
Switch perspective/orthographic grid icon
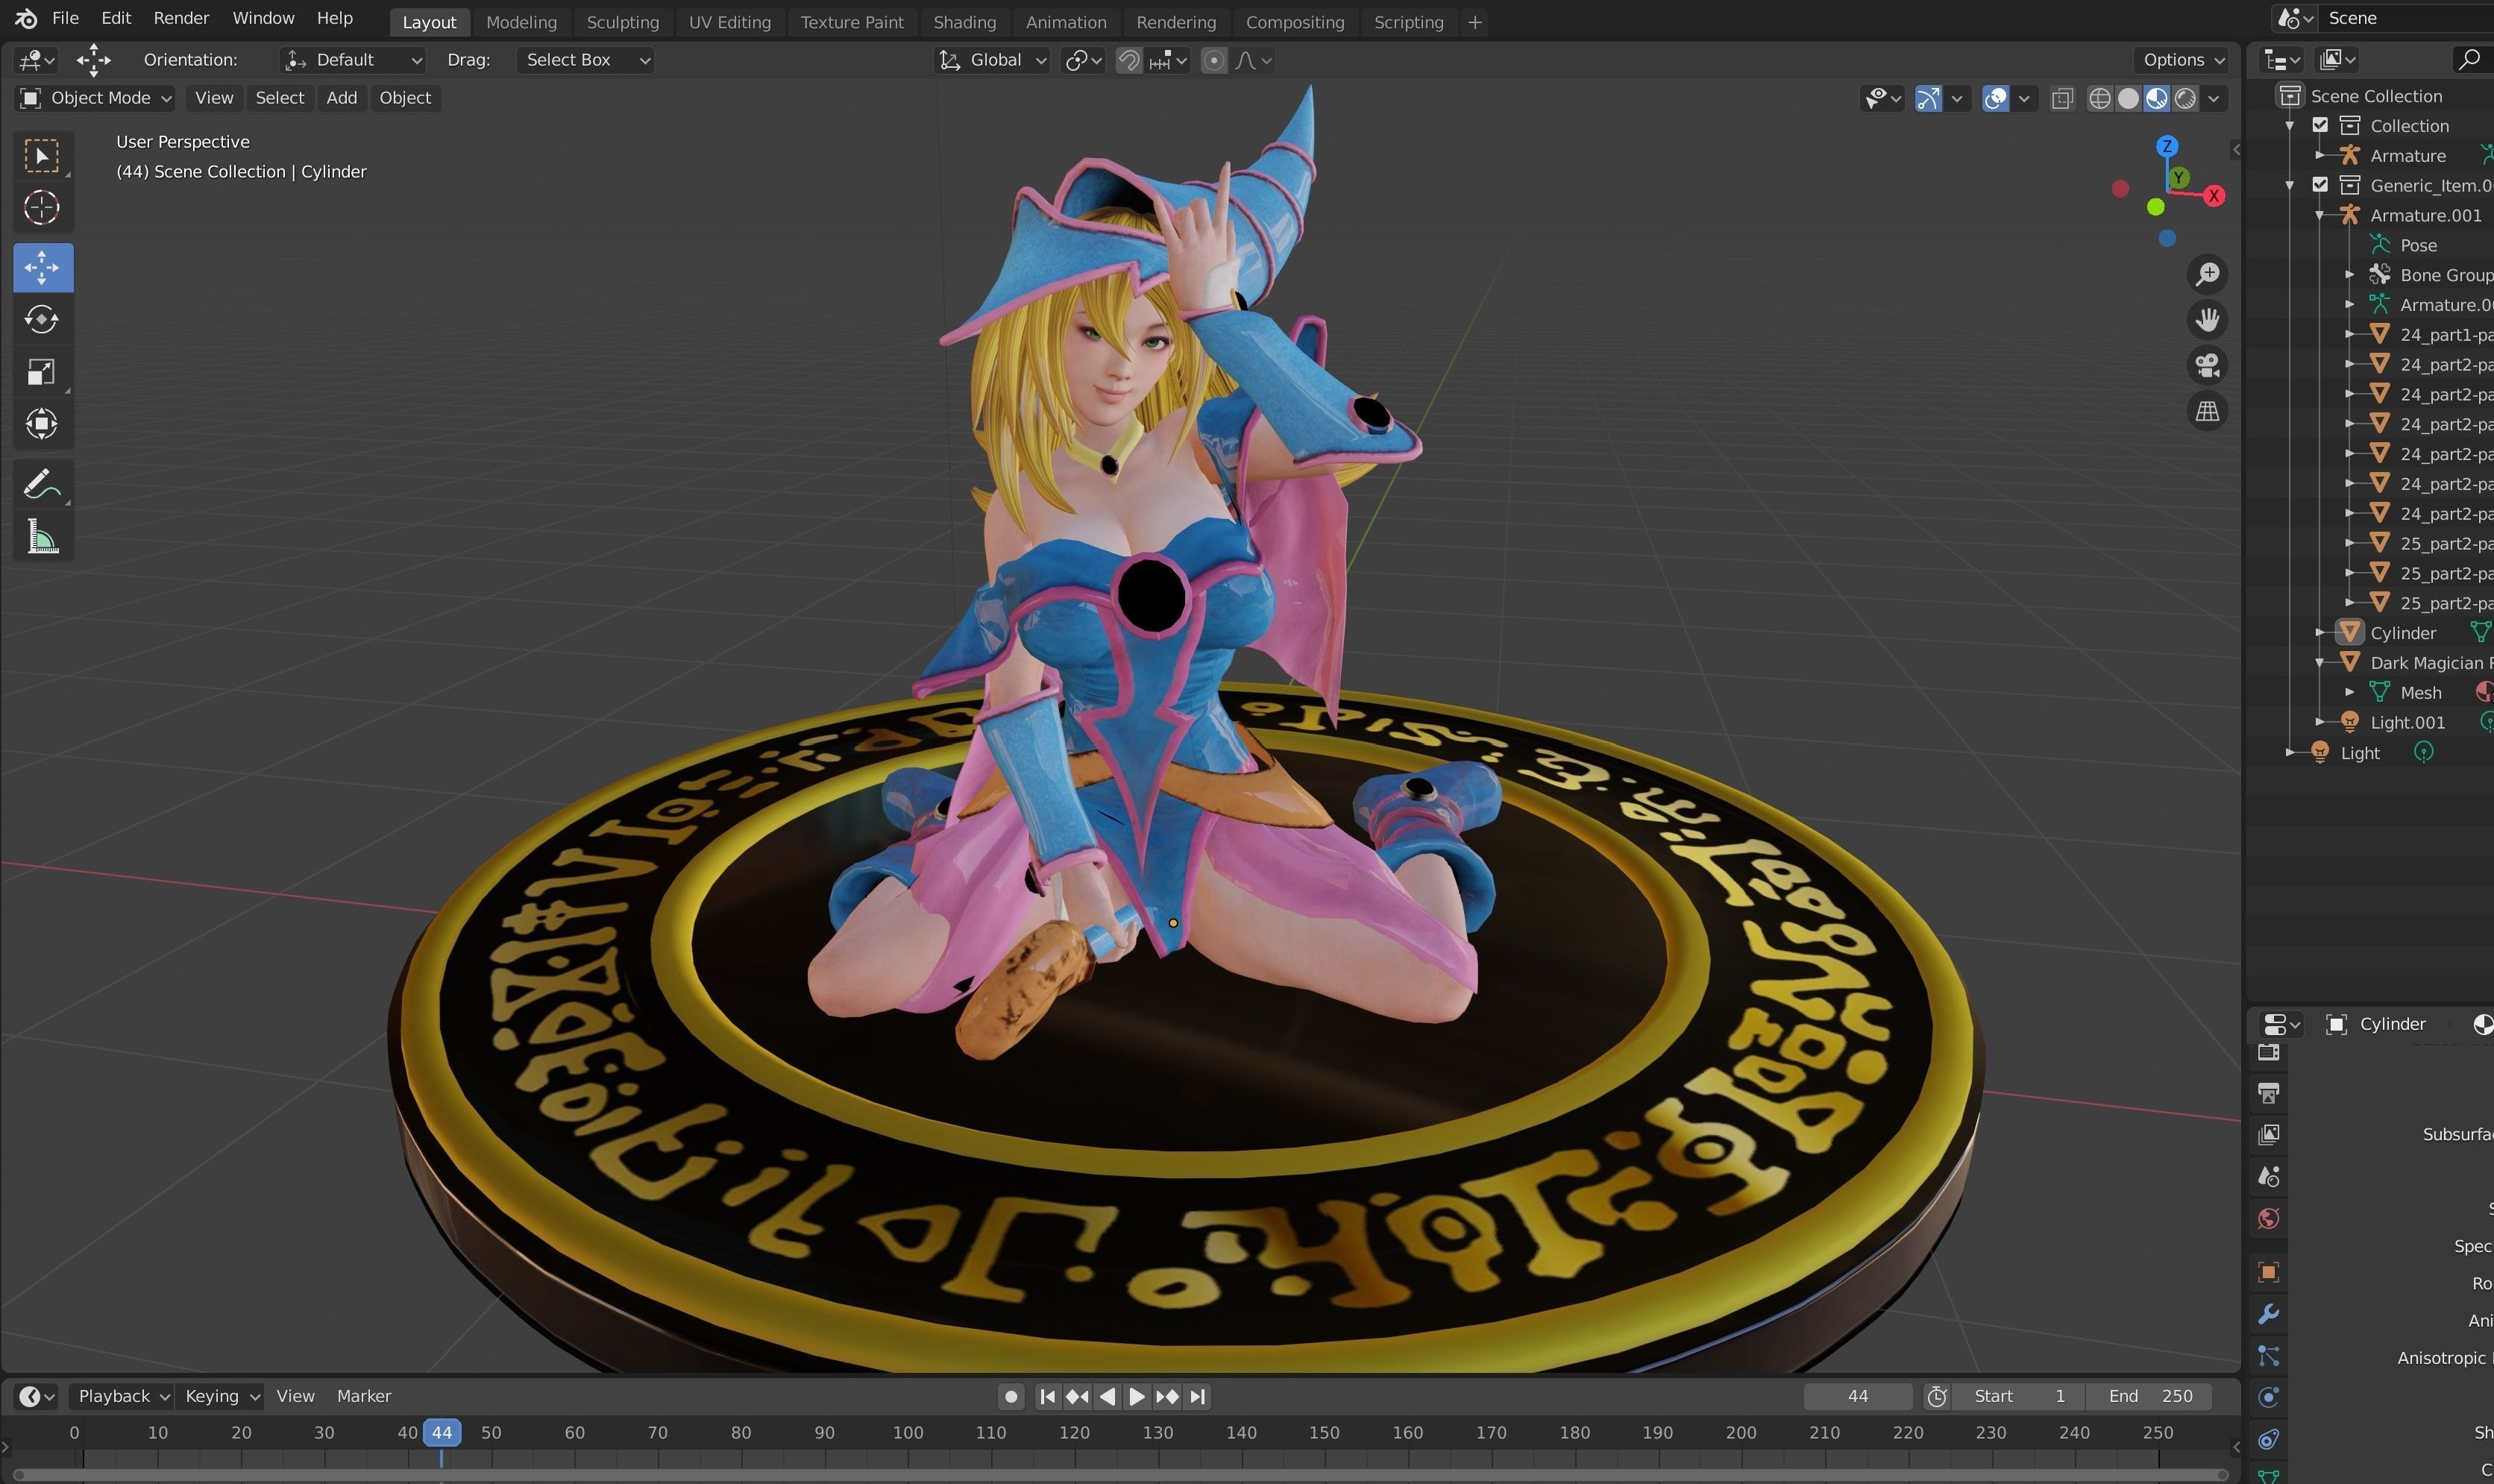2207,411
